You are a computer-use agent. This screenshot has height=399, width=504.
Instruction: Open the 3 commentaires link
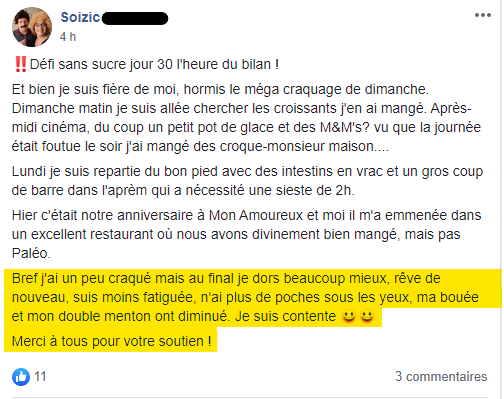(441, 377)
